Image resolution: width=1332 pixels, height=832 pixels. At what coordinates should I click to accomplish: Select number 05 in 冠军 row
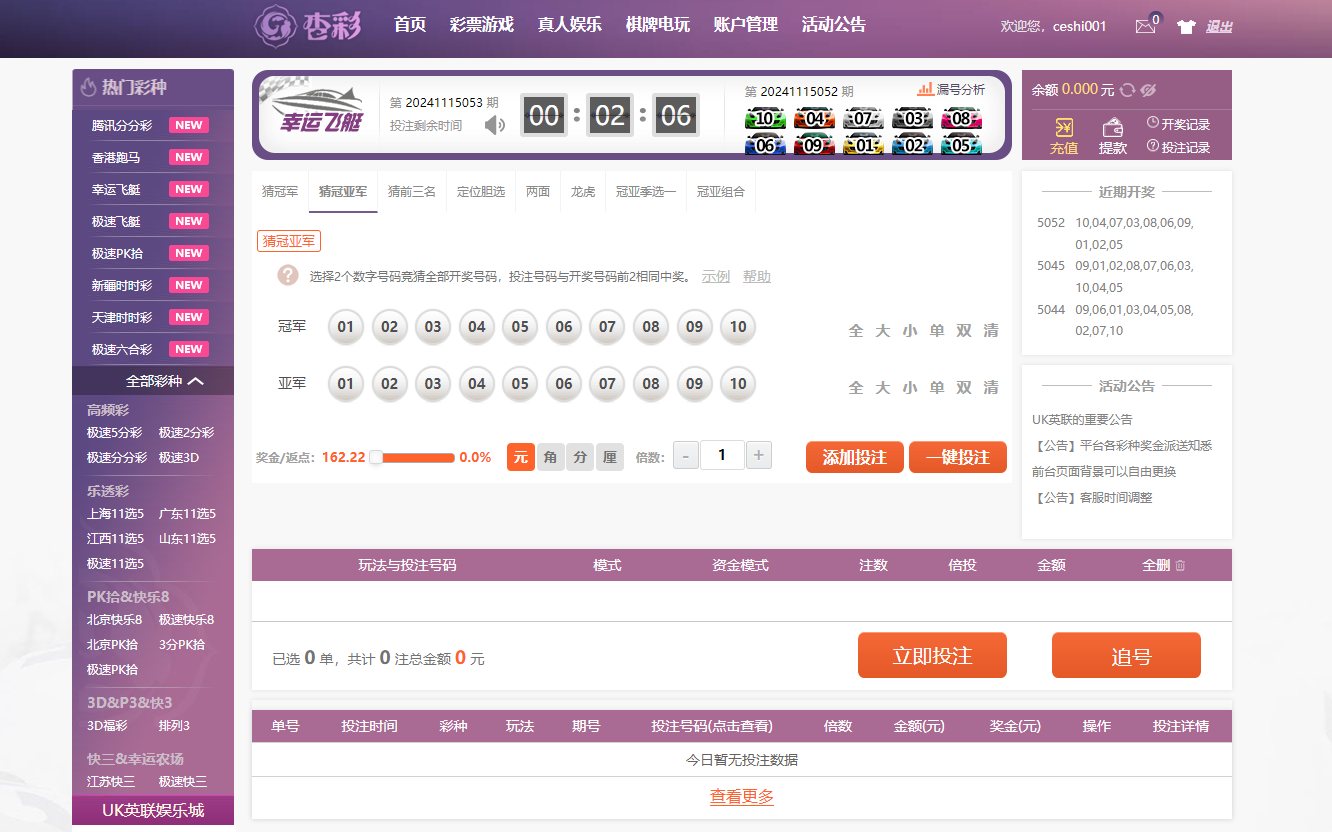tap(520, 327)
